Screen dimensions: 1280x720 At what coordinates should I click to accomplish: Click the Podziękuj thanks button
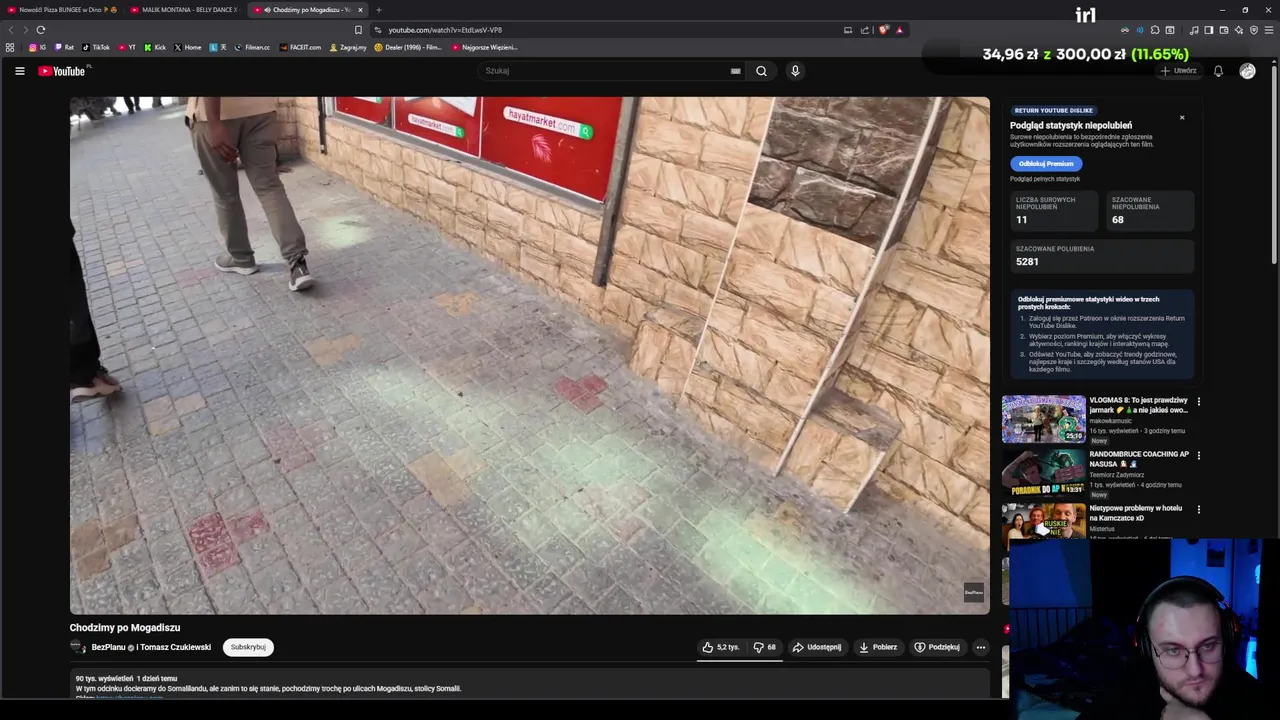tap(937, 647)
